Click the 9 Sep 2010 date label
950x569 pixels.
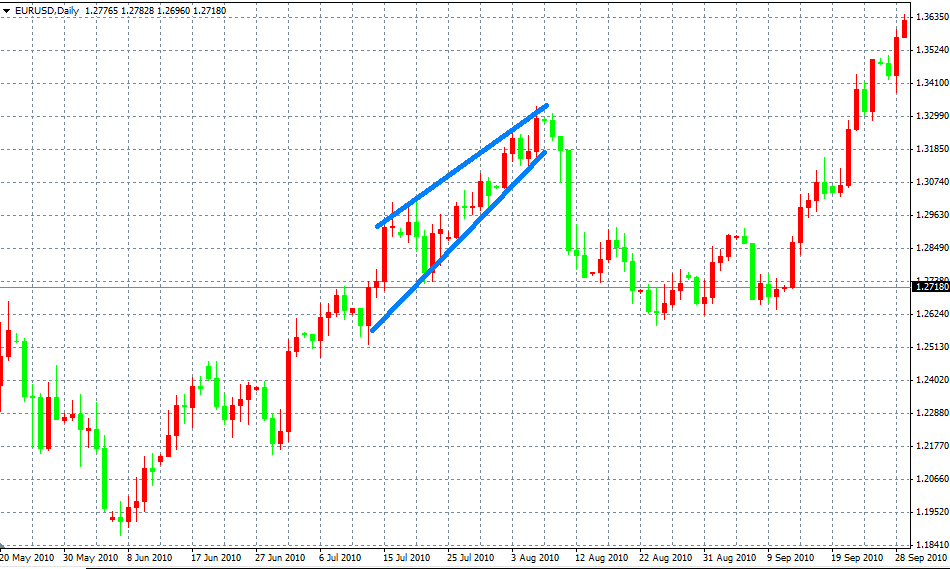coord(790,557)
